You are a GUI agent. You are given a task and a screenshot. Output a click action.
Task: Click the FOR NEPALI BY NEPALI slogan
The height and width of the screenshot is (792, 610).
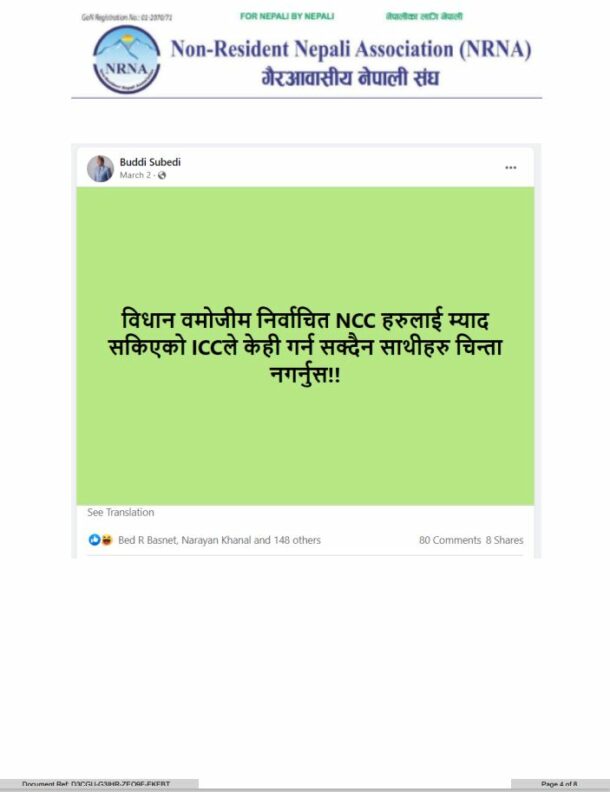(x=287, y=16)
